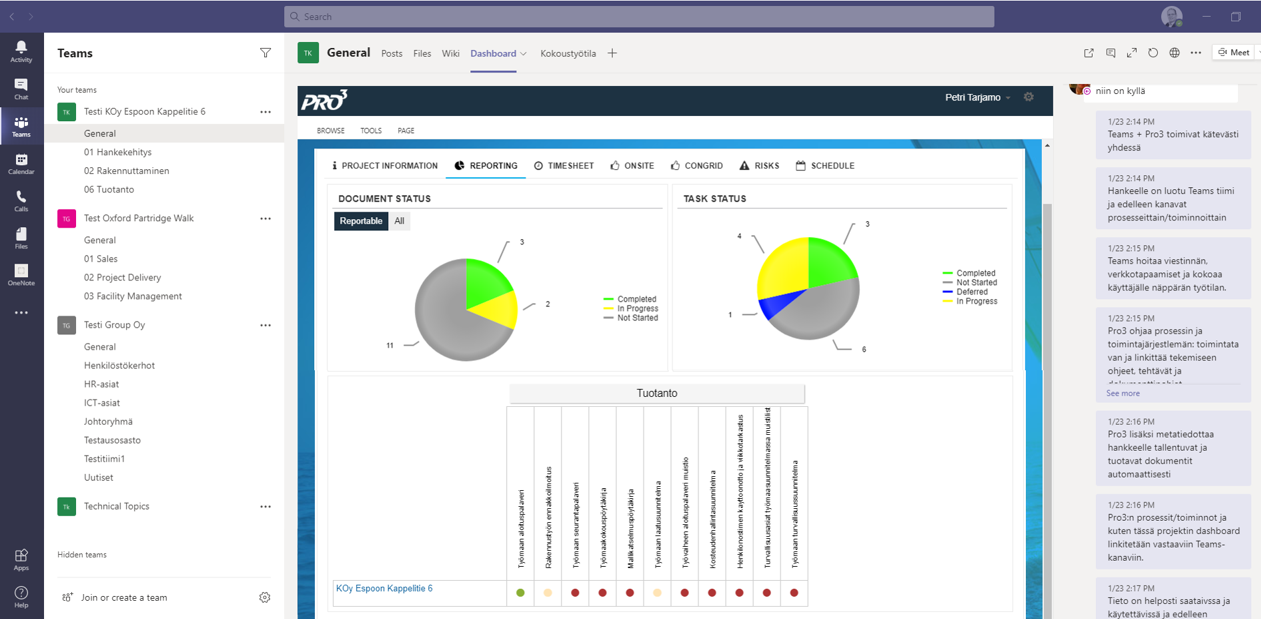Click the Search box in the title bar
This screenshot has height=619, width=1261.
pyautogui.click(x=639, y=17)
